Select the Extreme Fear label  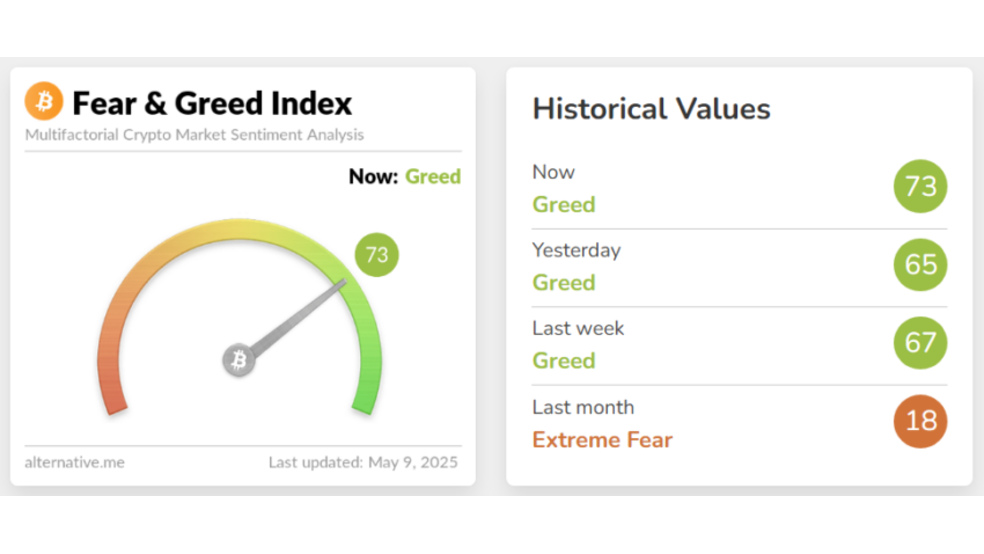coord(602,440)
